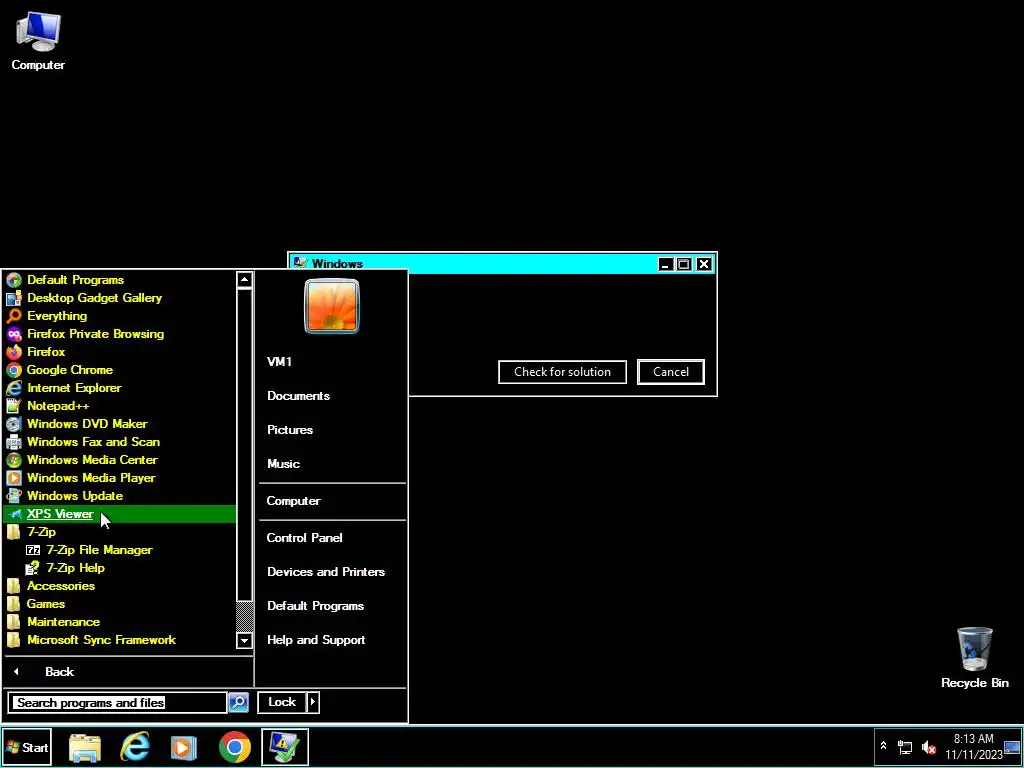Click the Show desktop button

(x=1012, y=746)
